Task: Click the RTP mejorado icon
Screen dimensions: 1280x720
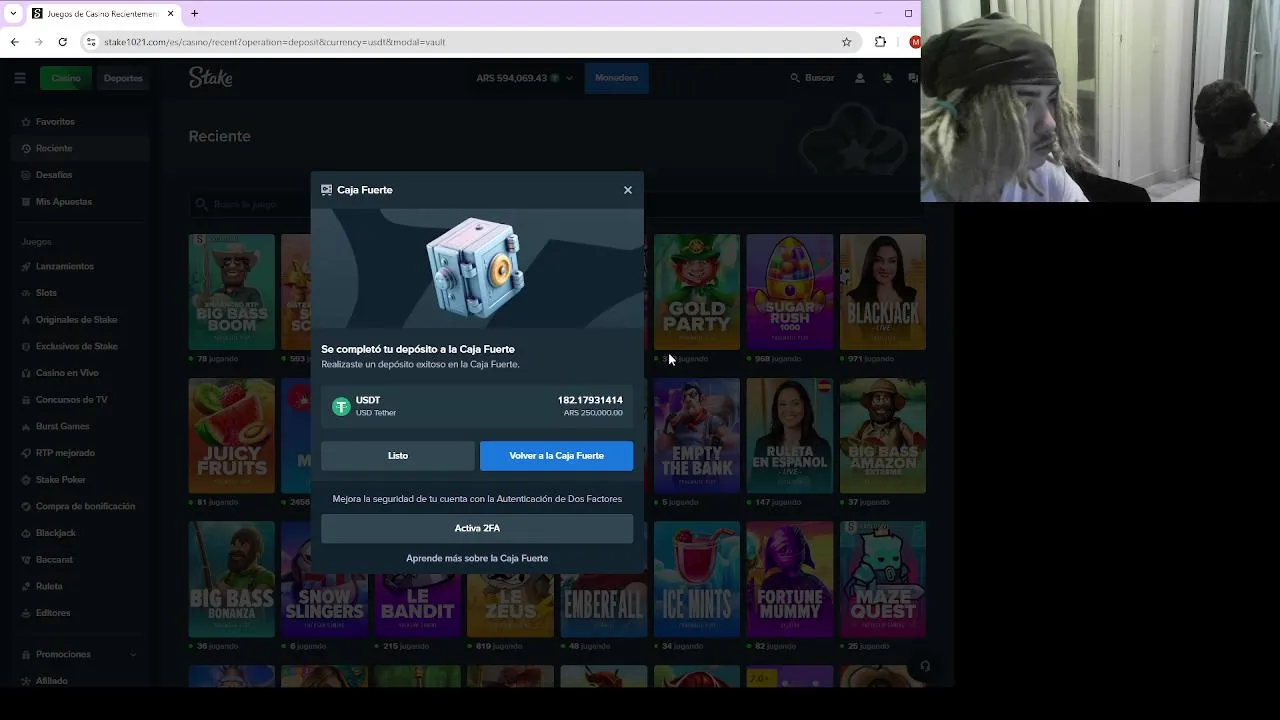Action: 25,453
